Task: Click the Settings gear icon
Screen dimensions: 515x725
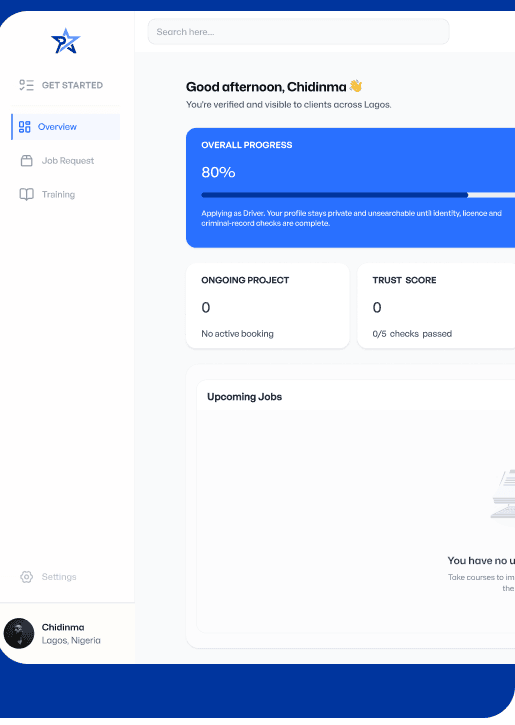Action: [26, 577]
